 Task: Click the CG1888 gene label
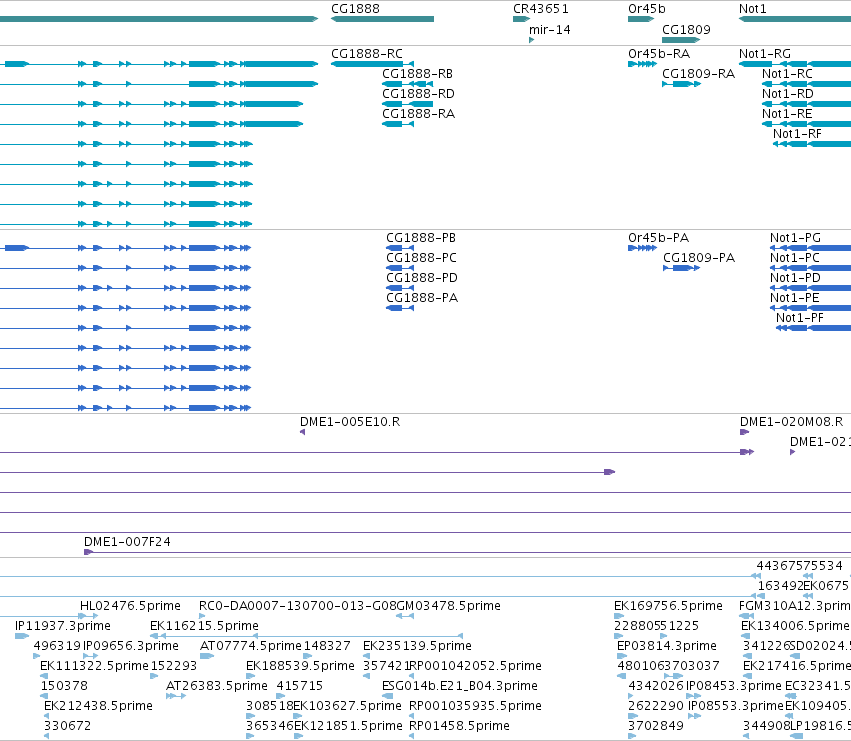(355, 9)
